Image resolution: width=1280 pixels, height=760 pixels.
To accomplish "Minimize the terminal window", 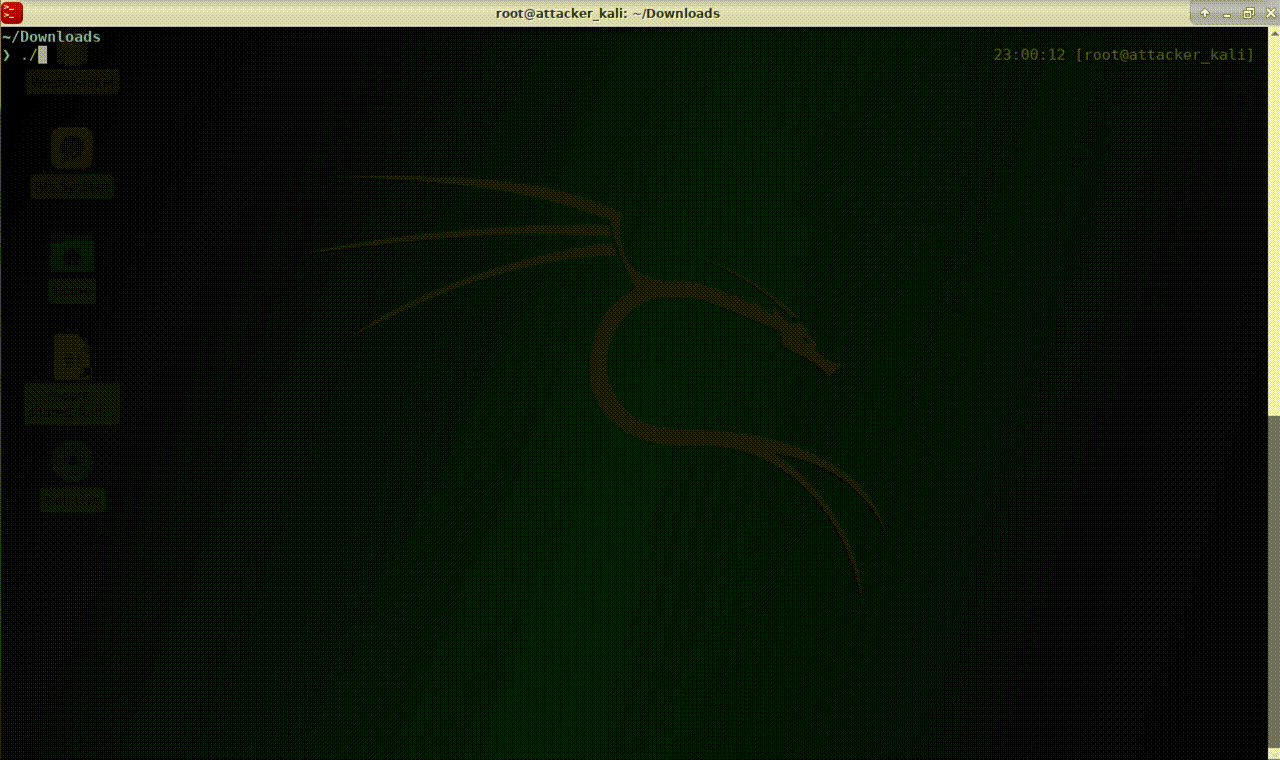I will (1227, 13).
